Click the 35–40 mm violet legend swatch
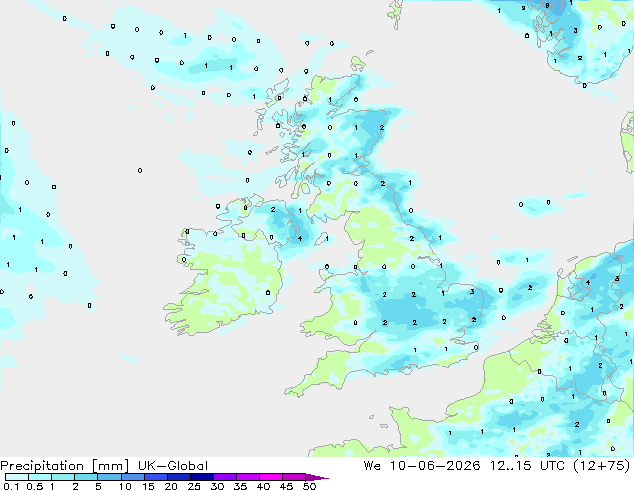The width and height of the screenshot is (634, 490). click(247, 477)
